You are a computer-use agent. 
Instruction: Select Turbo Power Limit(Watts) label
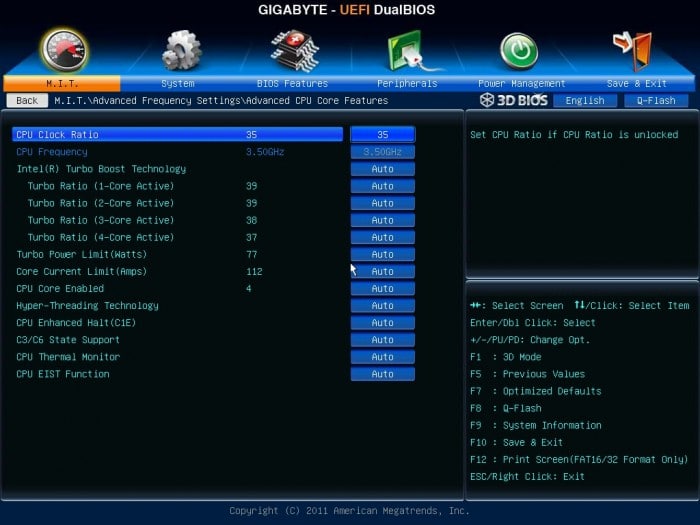[x=82, y=254]
